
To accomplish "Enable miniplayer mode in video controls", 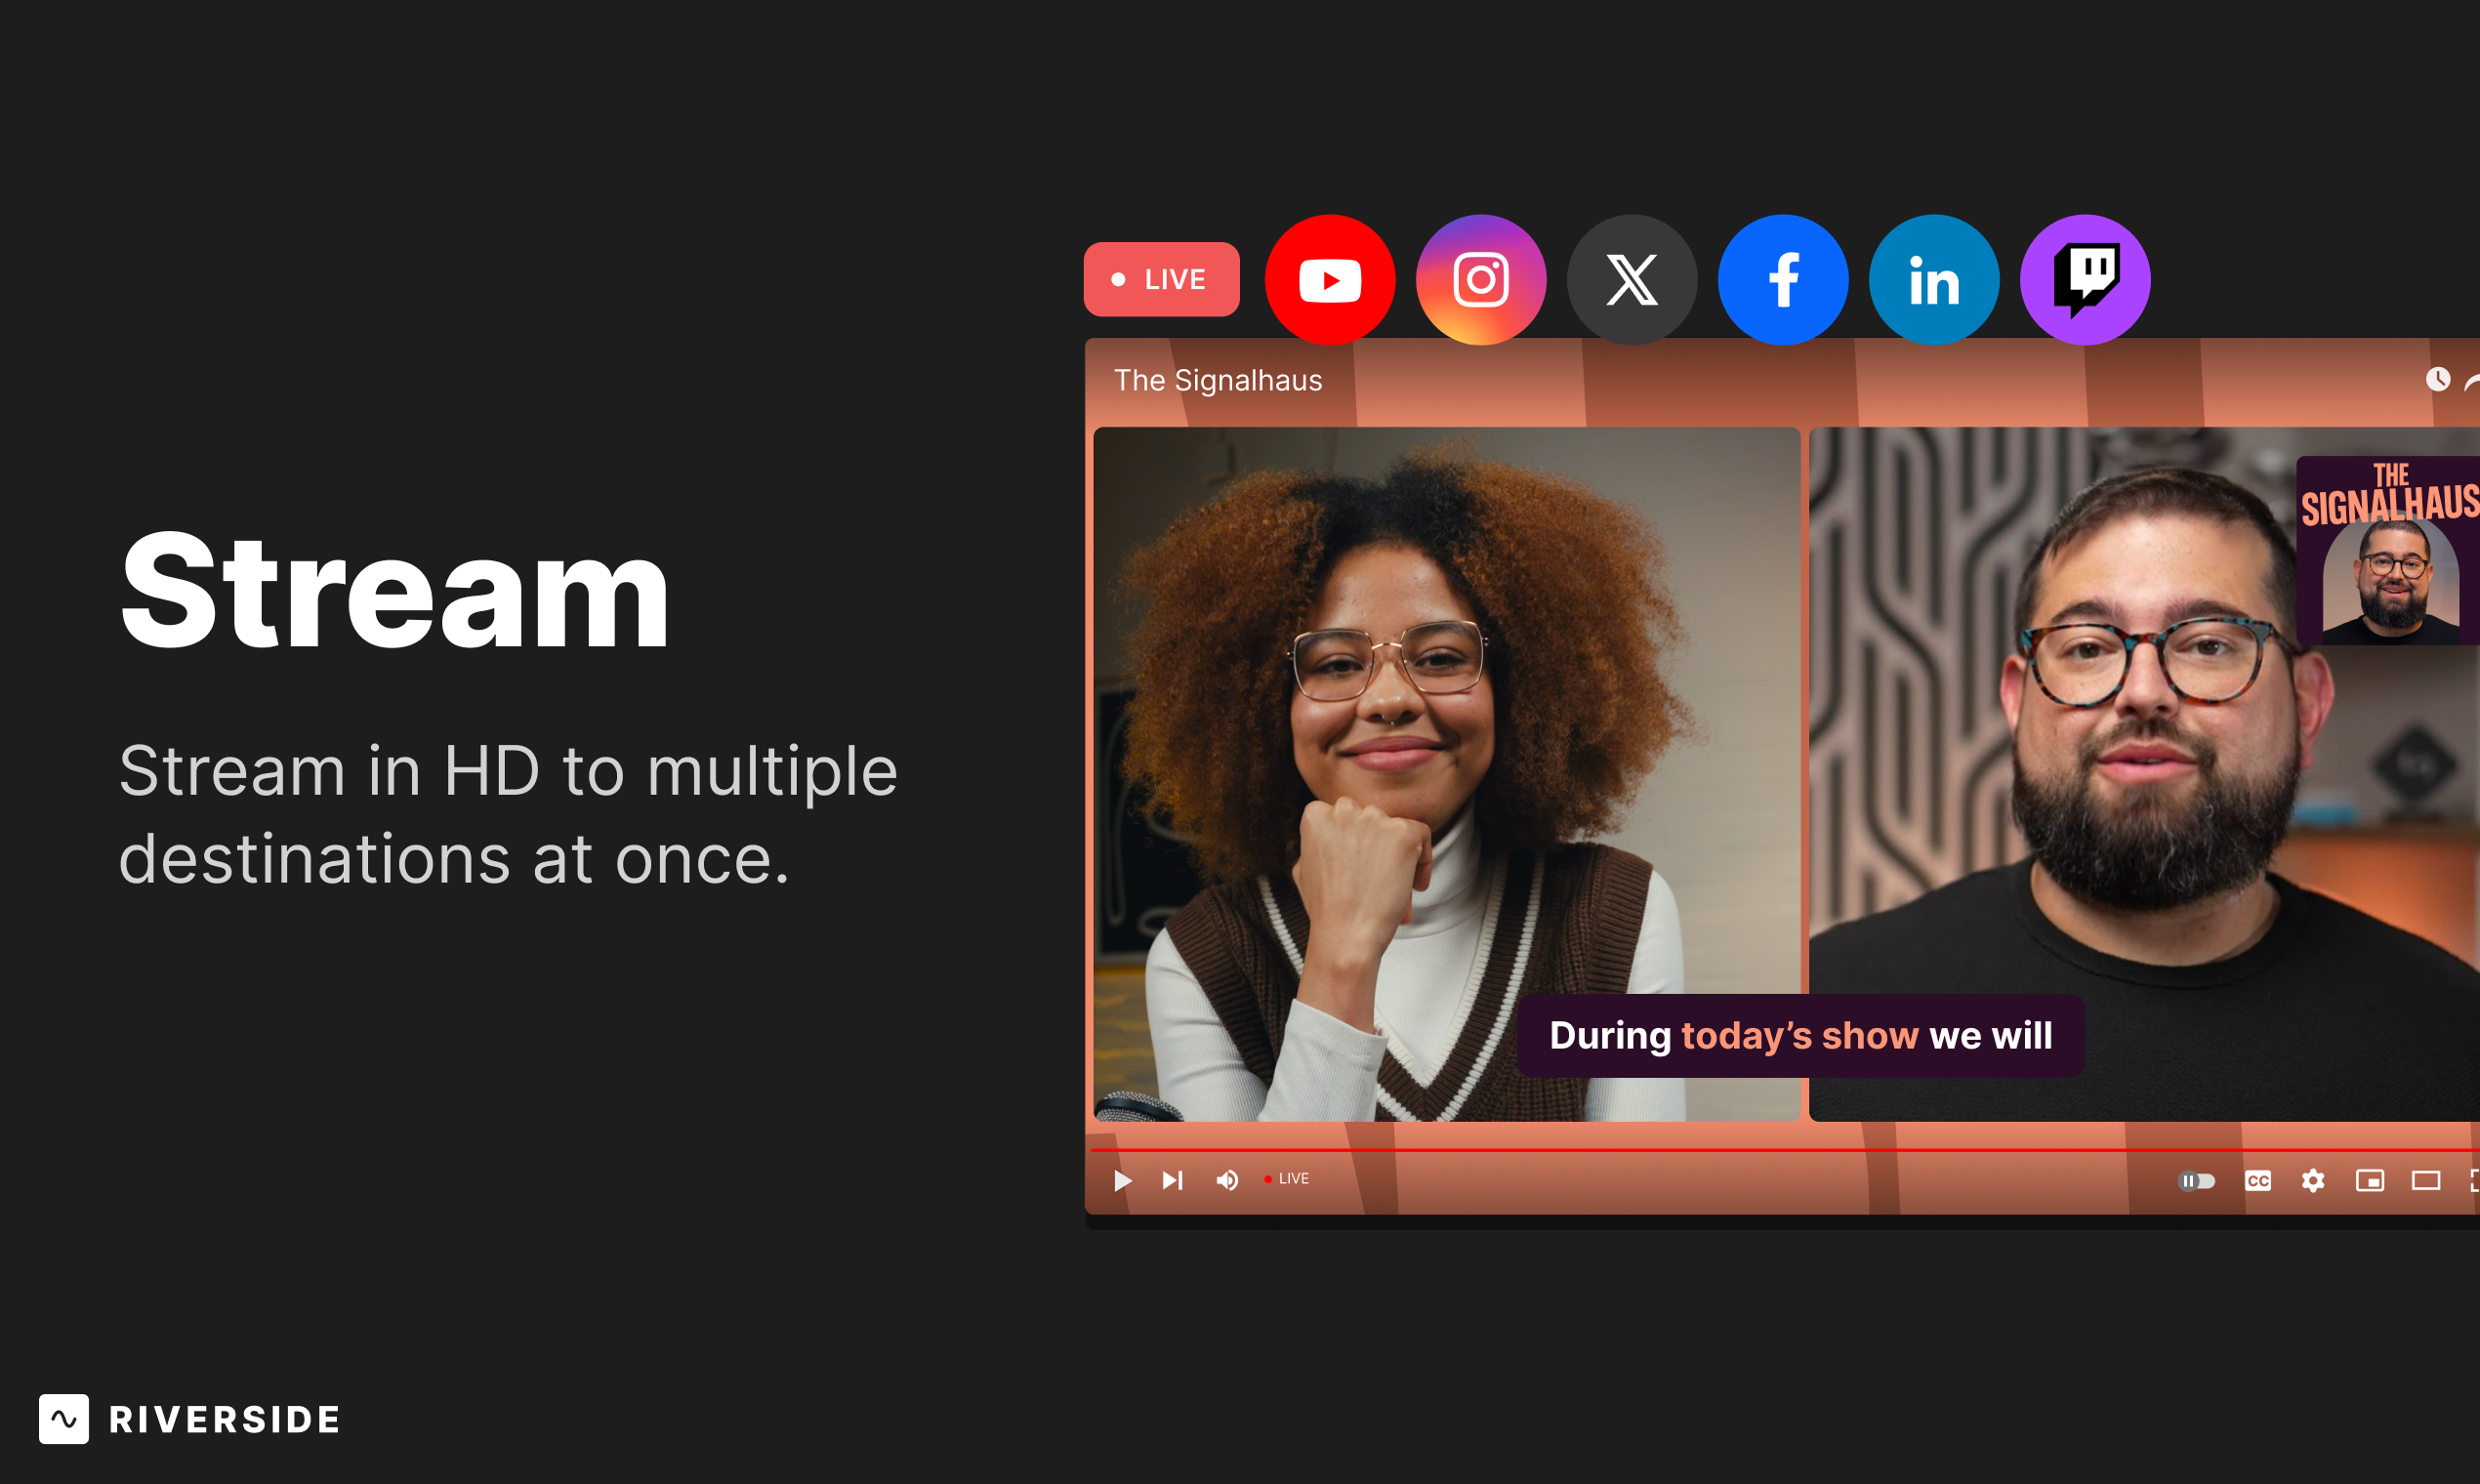I will pos(2369,1181).
